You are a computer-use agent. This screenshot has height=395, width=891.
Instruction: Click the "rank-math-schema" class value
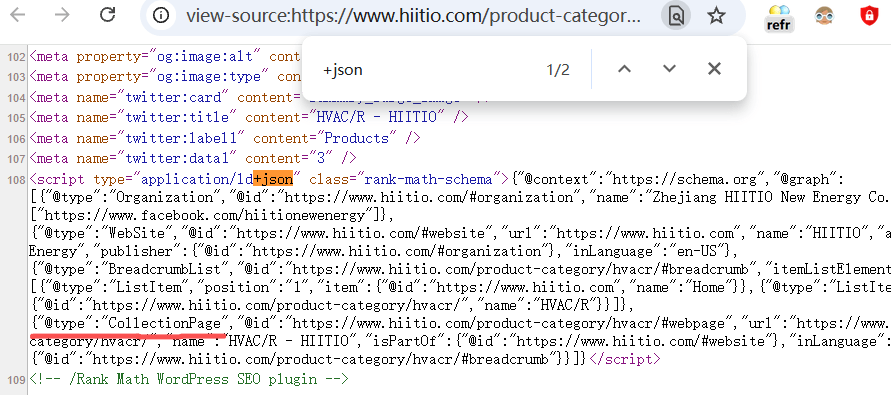coord(429,179)
